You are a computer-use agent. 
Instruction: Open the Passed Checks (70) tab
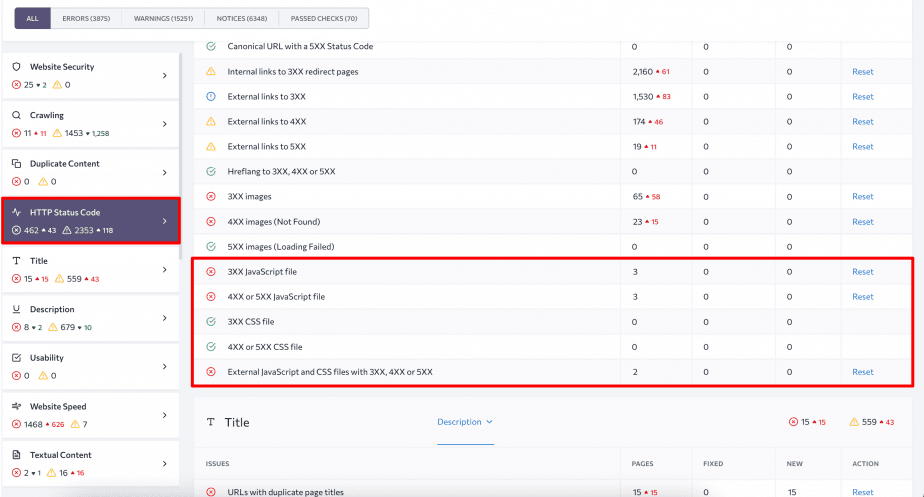(323, 18)
